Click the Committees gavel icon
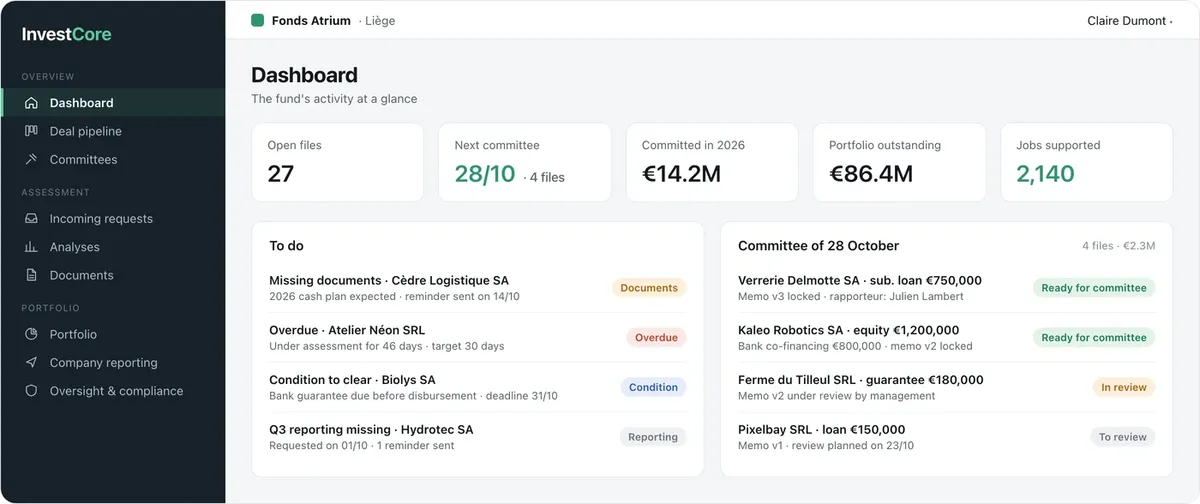1200x504 pixels. [x=31, y=159]
